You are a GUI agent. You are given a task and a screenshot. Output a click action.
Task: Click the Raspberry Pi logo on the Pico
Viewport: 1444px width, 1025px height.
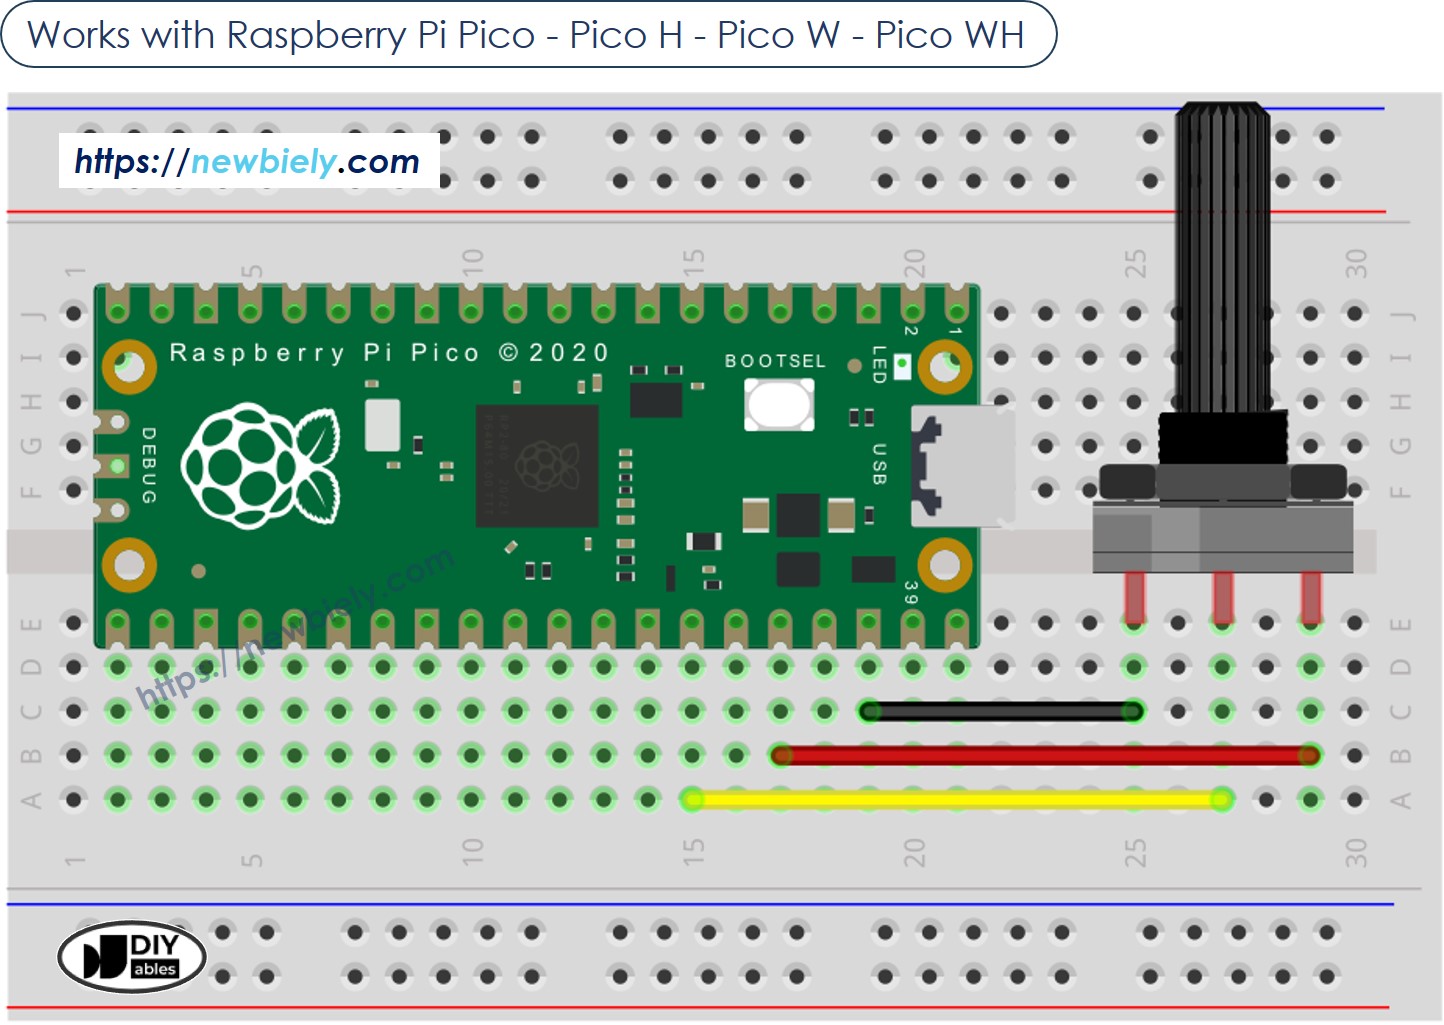pos(261,465)
